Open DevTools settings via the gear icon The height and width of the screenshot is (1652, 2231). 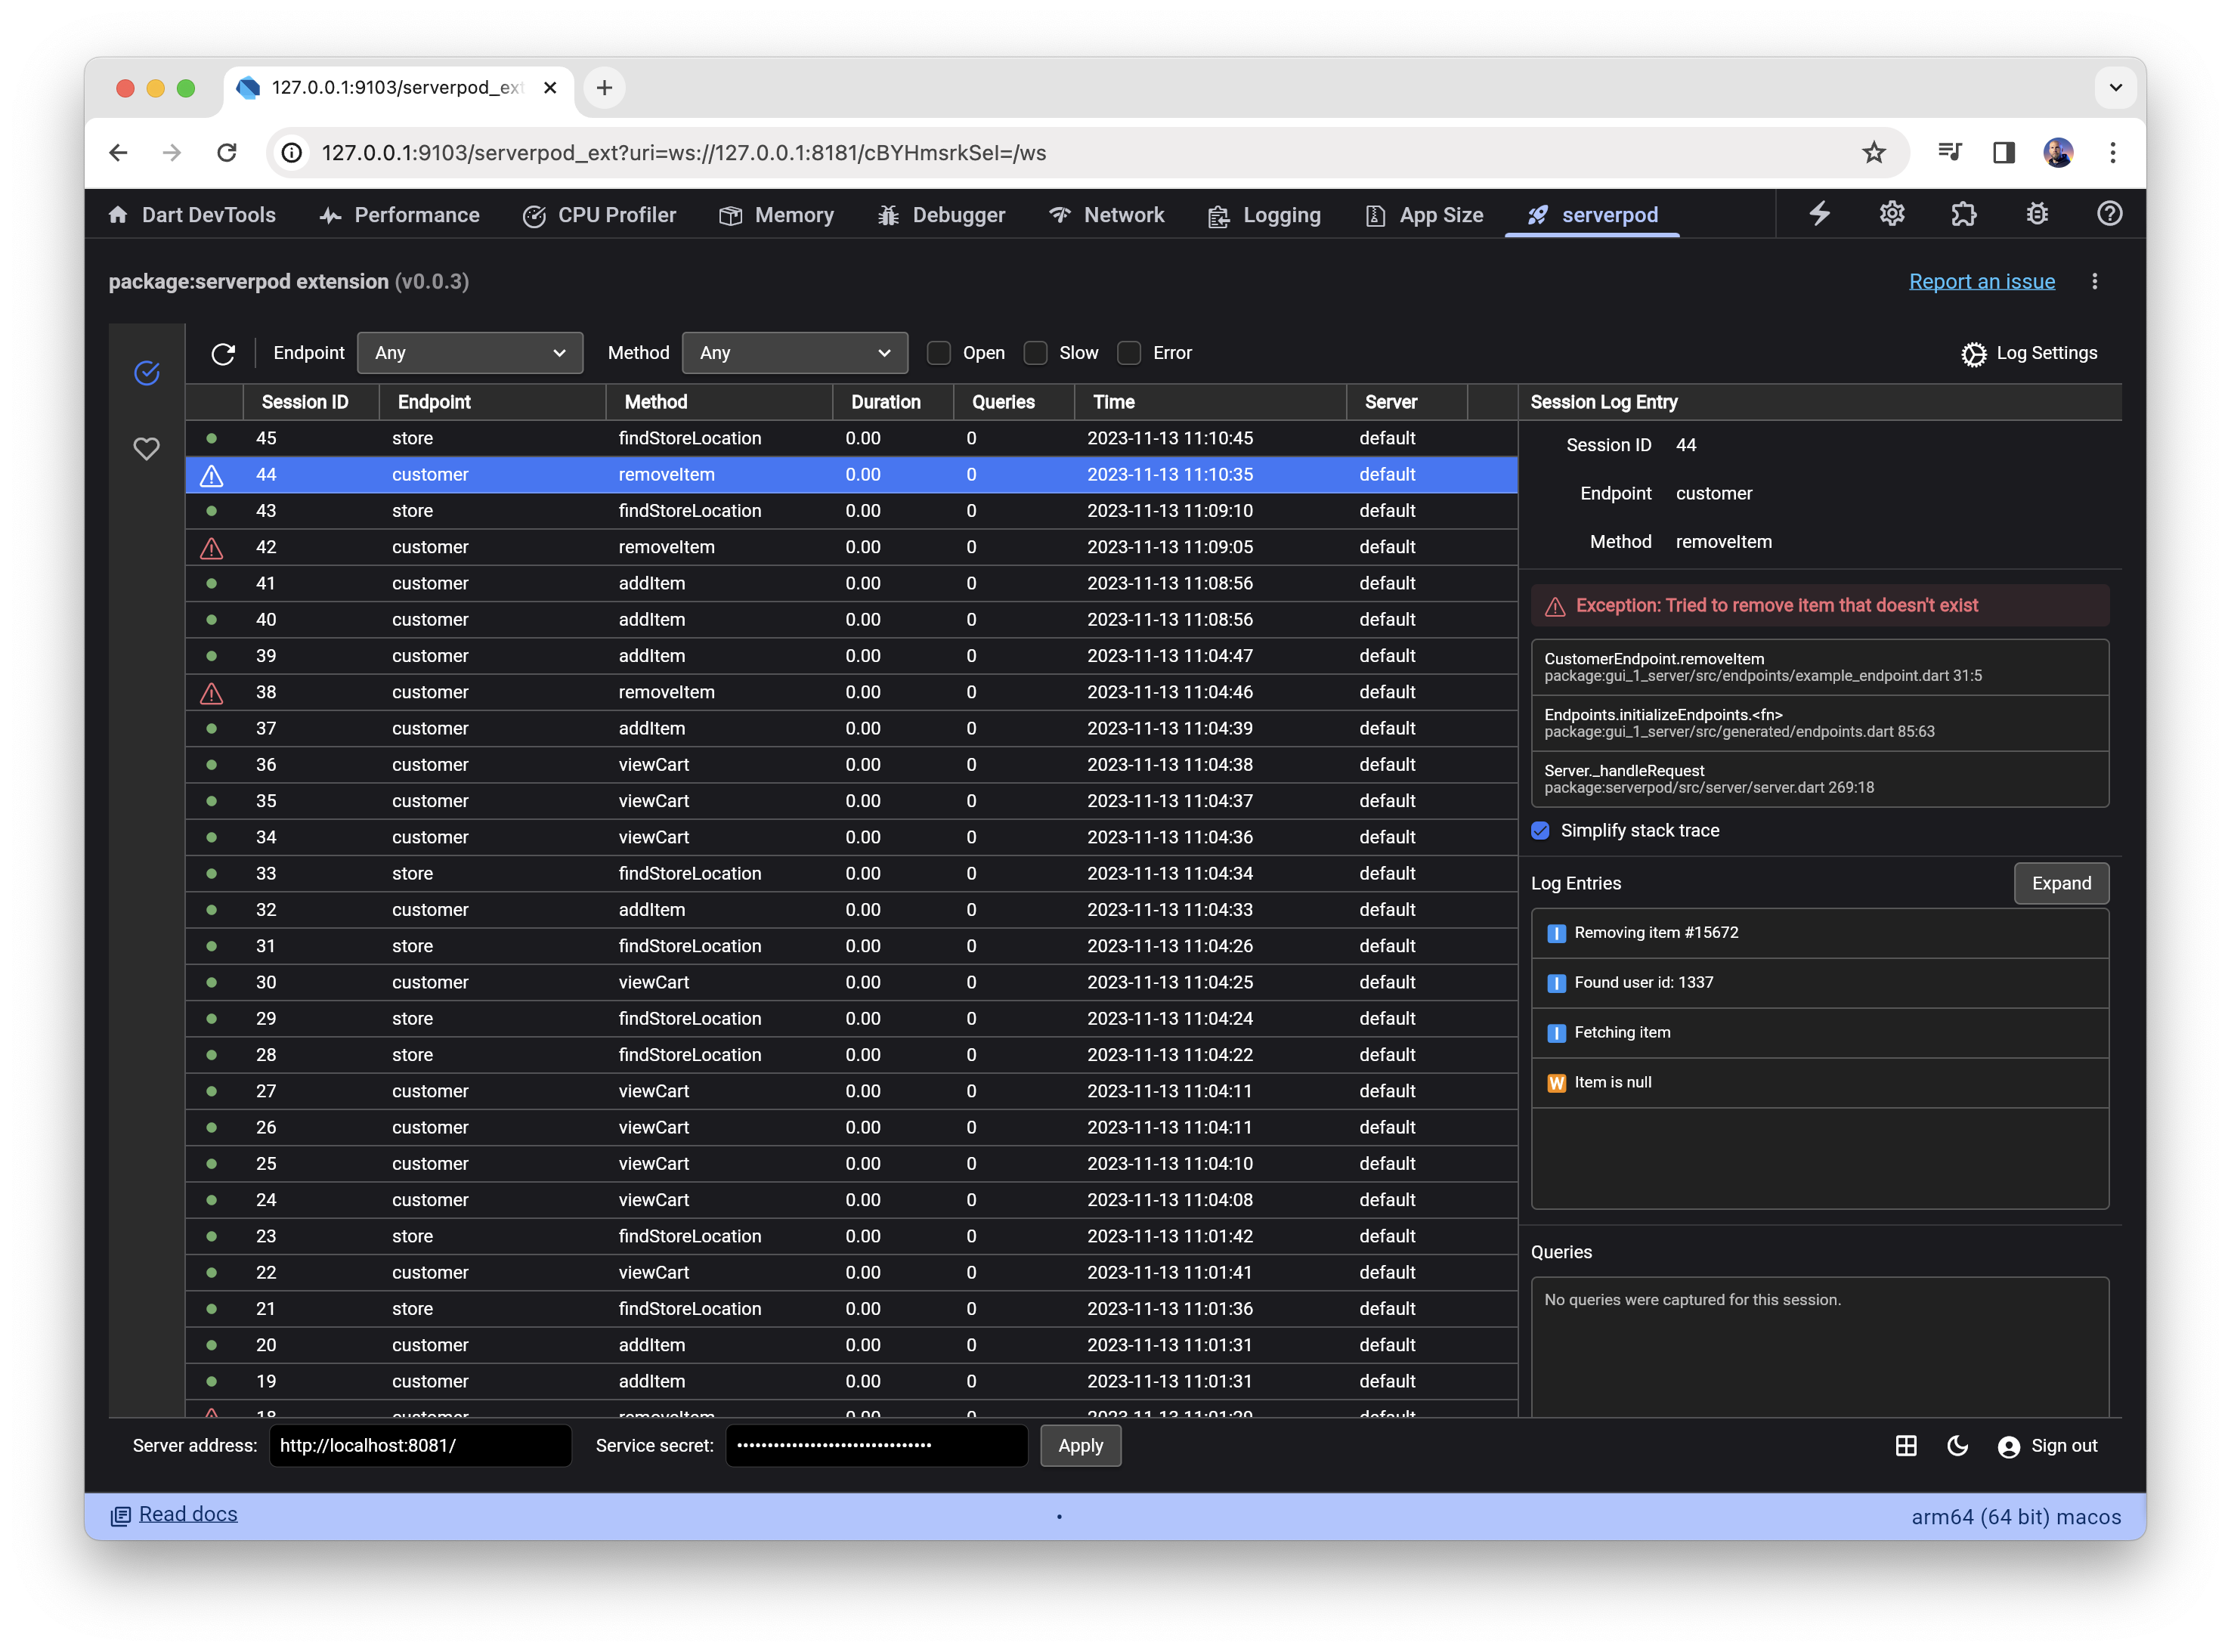1892,214
